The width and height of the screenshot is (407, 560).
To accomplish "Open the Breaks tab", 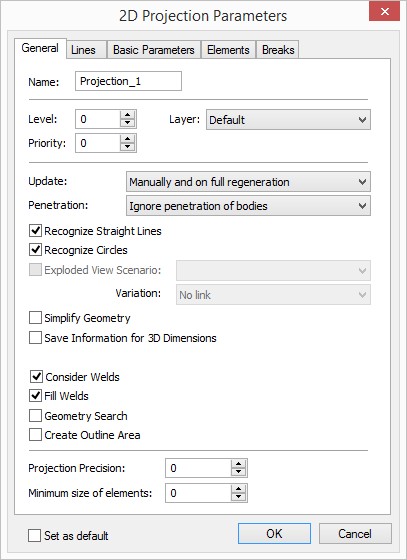I will click(278, 50).
